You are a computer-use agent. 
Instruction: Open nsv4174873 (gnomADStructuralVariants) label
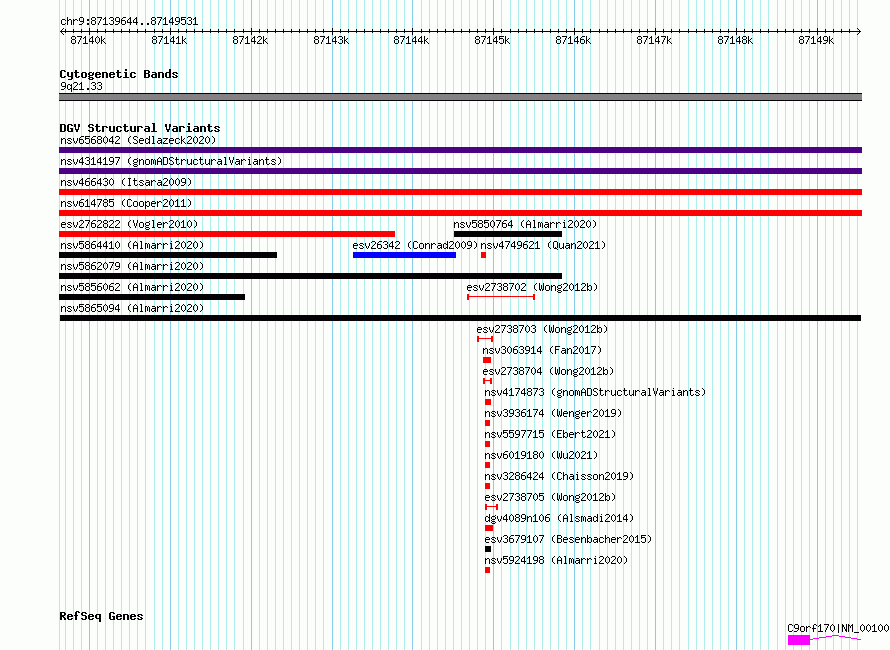(595, 392)
